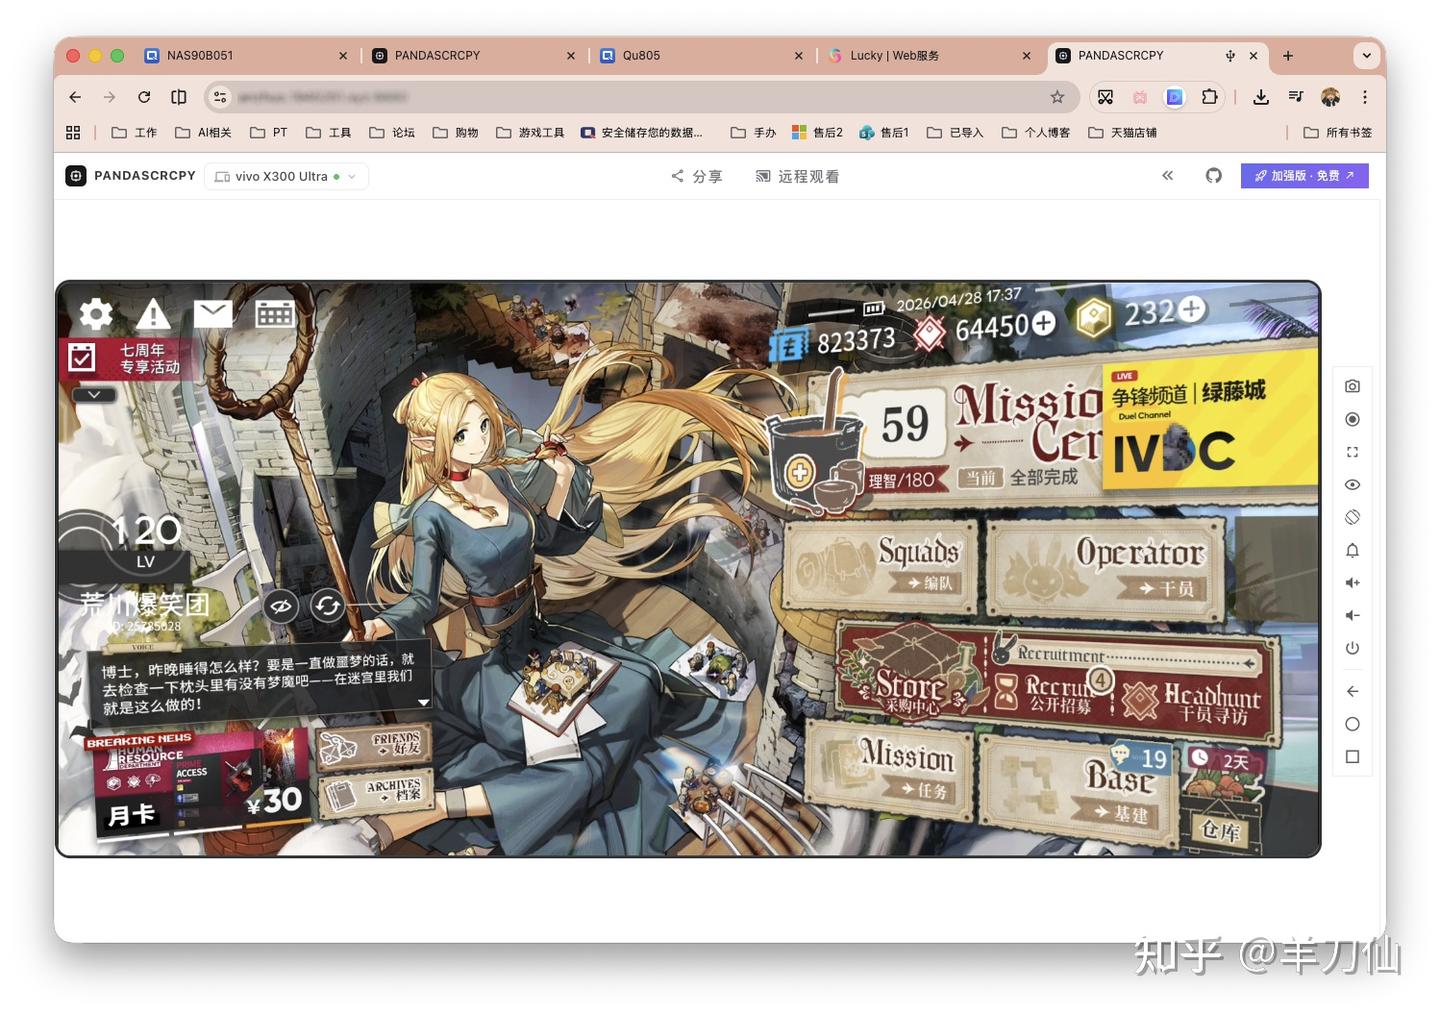Screen dimensions: 1440x1014
Task: Open notifications with the bell icon
Action: 1352,550
